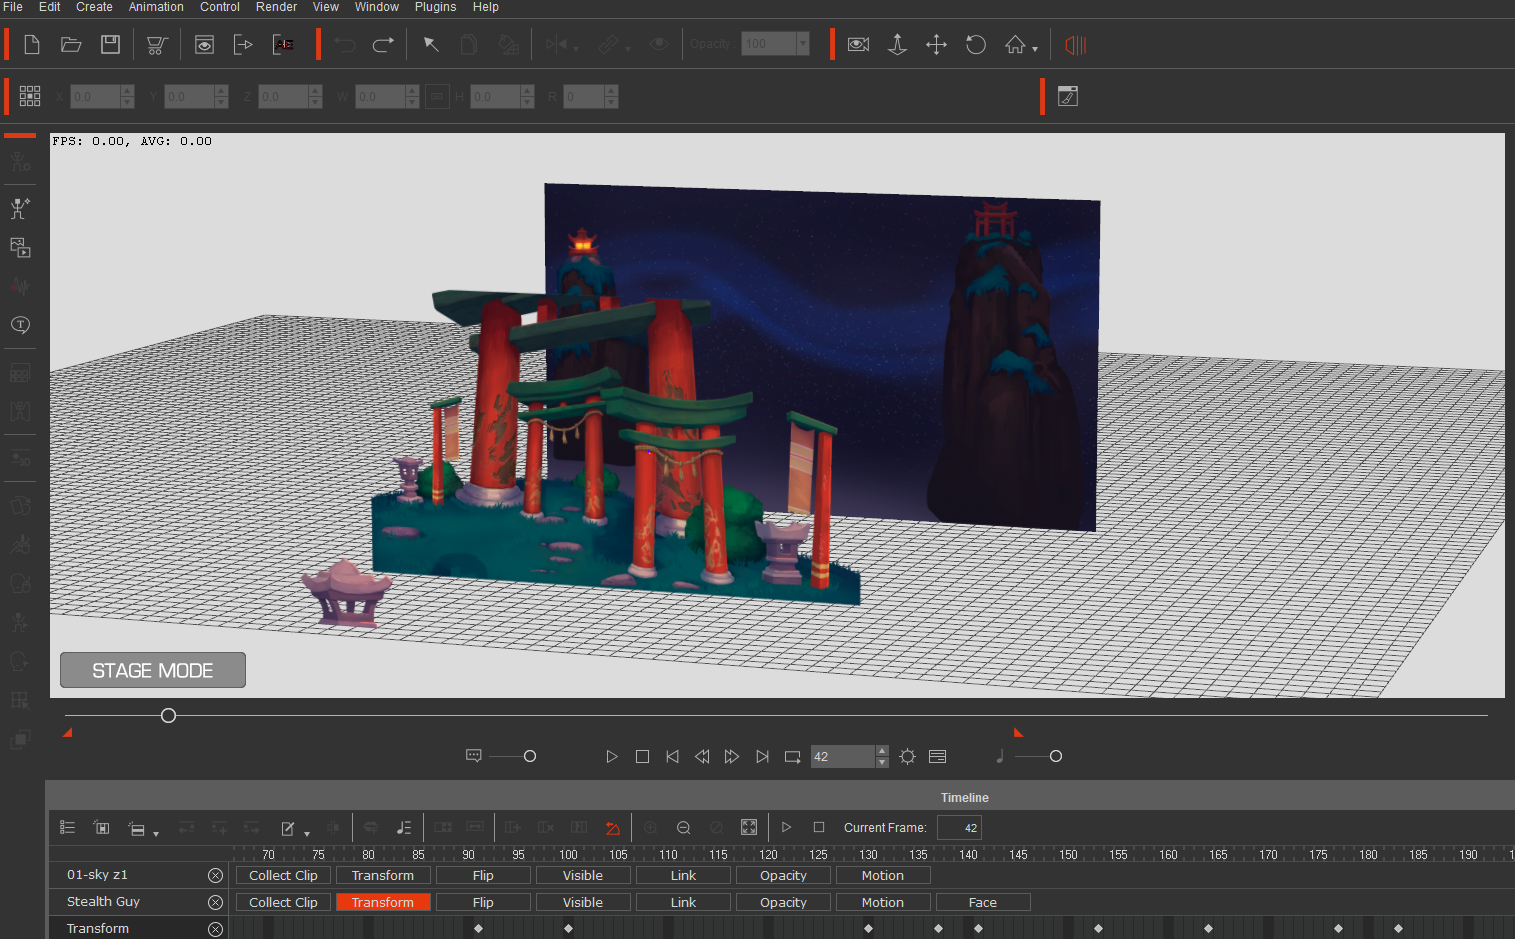Show the timeline panel icon
The image size is (1515, 939).
click(937, 757)
